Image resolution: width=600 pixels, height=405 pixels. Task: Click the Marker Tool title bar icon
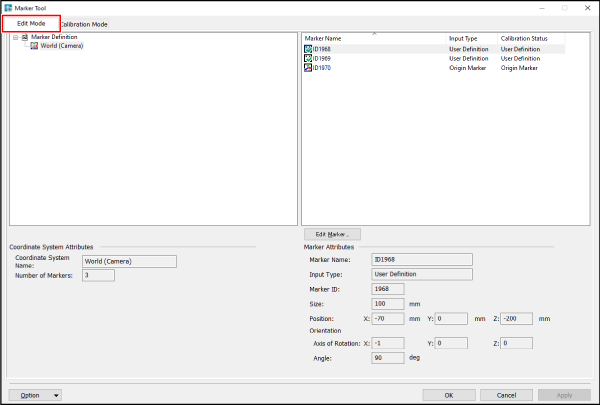8,8
